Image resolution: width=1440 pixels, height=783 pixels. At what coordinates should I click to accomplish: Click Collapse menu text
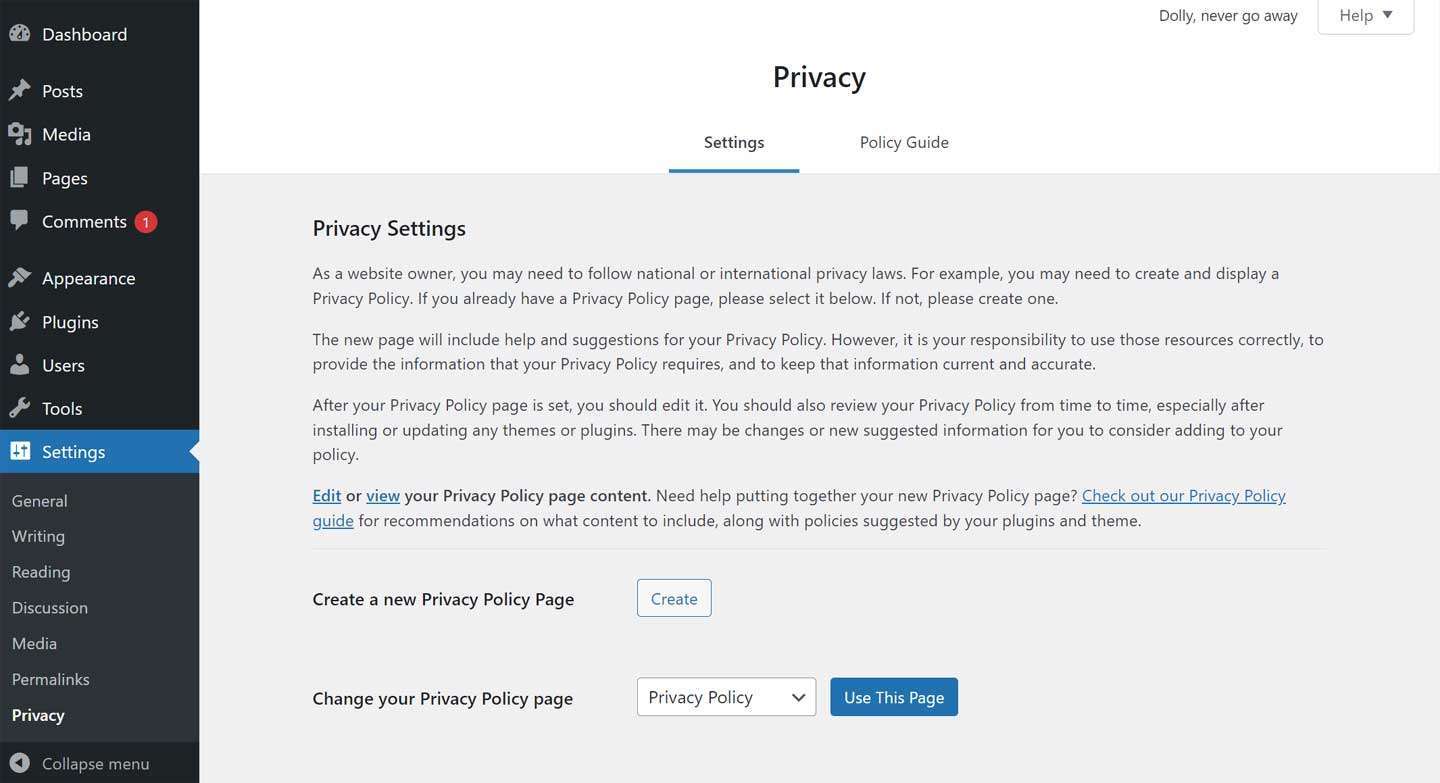96,764
